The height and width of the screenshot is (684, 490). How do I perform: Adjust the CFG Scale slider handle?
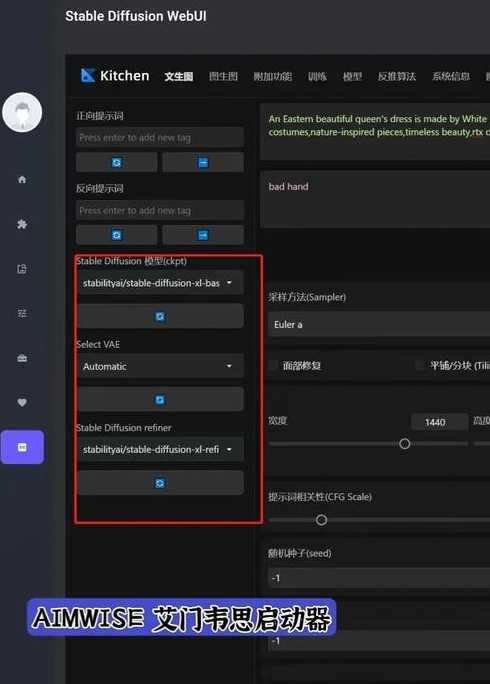click(321, 520)
